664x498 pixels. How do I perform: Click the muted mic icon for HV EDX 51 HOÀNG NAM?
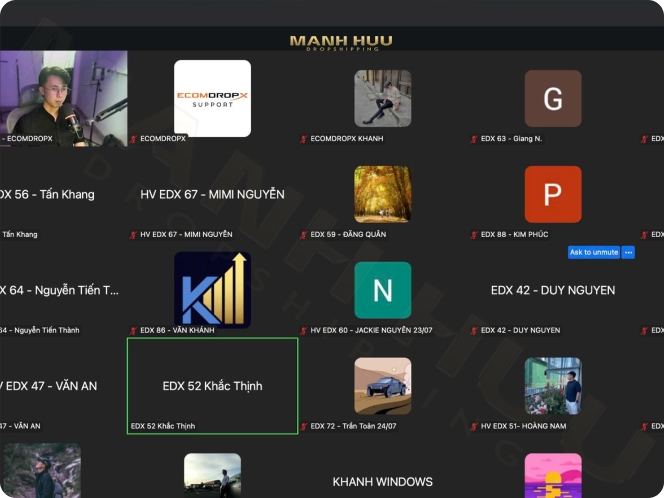[474, 427]
